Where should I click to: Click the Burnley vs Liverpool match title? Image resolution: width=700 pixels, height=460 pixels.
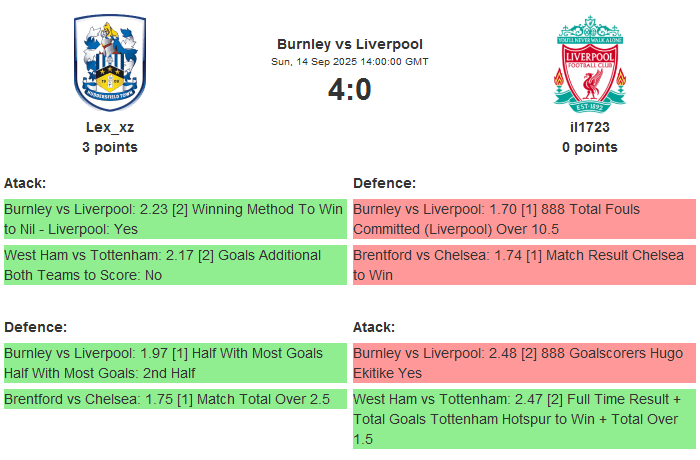point(350,44)
